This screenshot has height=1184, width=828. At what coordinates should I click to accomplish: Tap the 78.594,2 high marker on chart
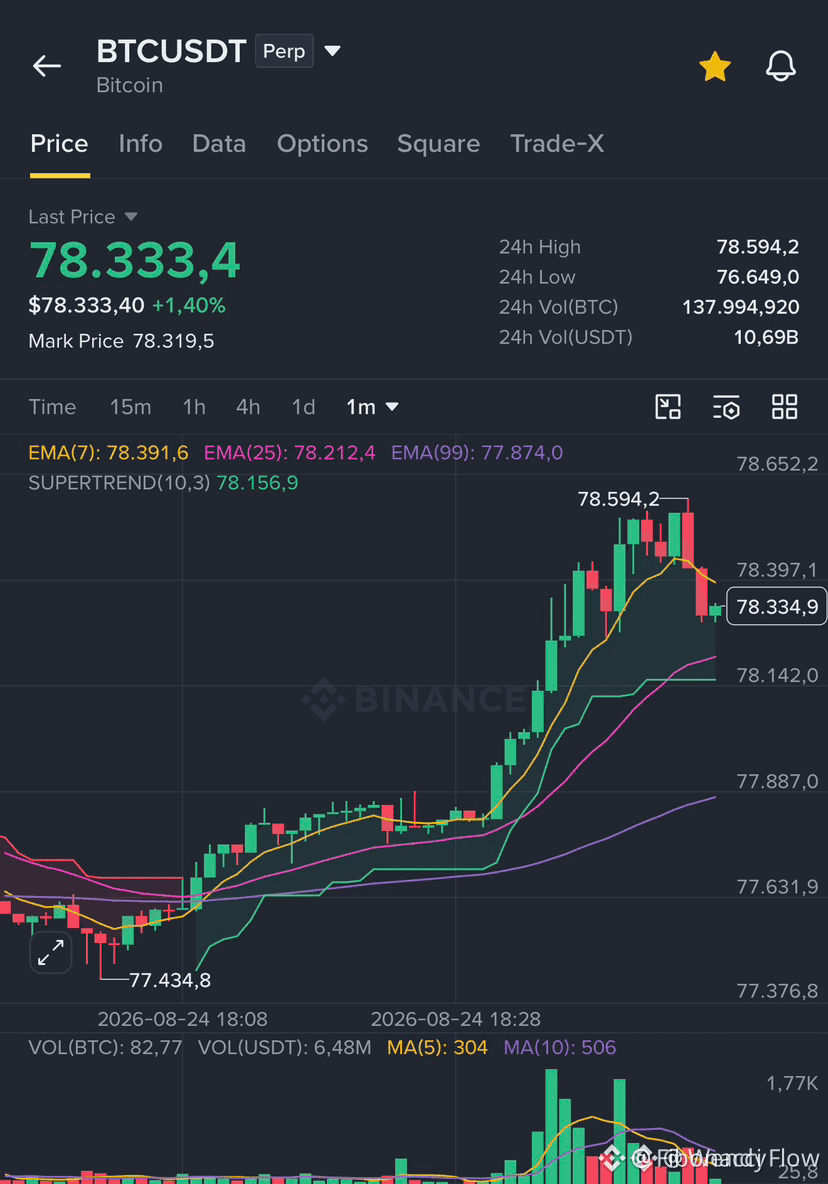click(x=618, y=499)
